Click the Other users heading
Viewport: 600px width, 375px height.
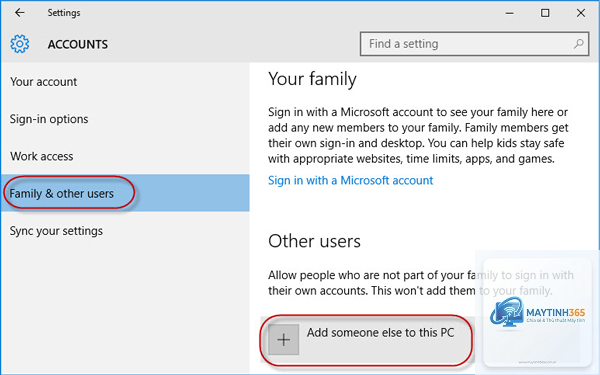pyautogui.click(x=314, y=241)
